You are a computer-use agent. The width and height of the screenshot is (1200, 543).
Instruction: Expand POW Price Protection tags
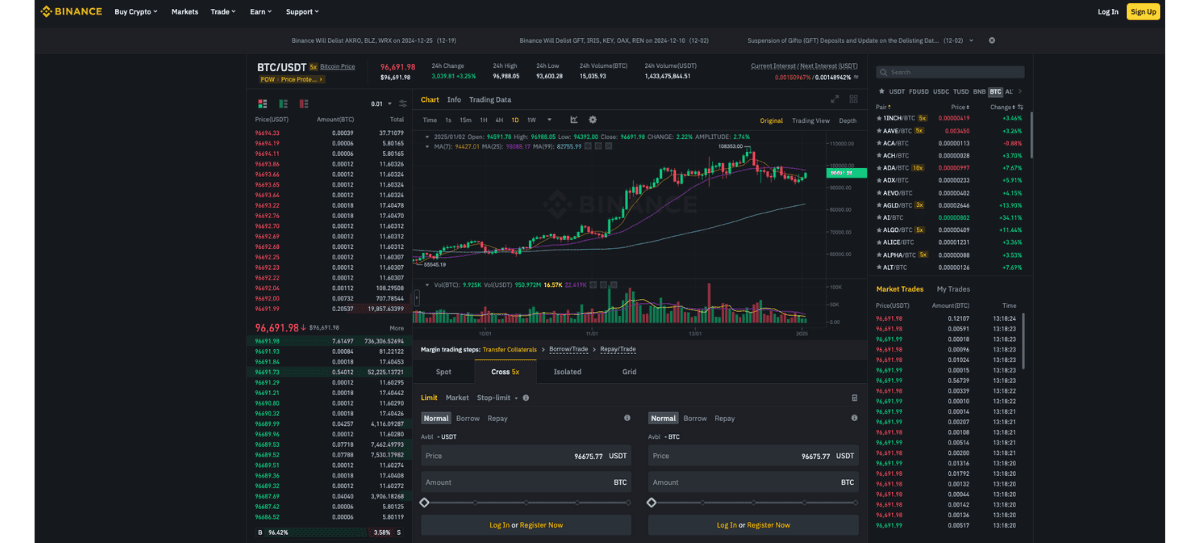coord(292,78)
